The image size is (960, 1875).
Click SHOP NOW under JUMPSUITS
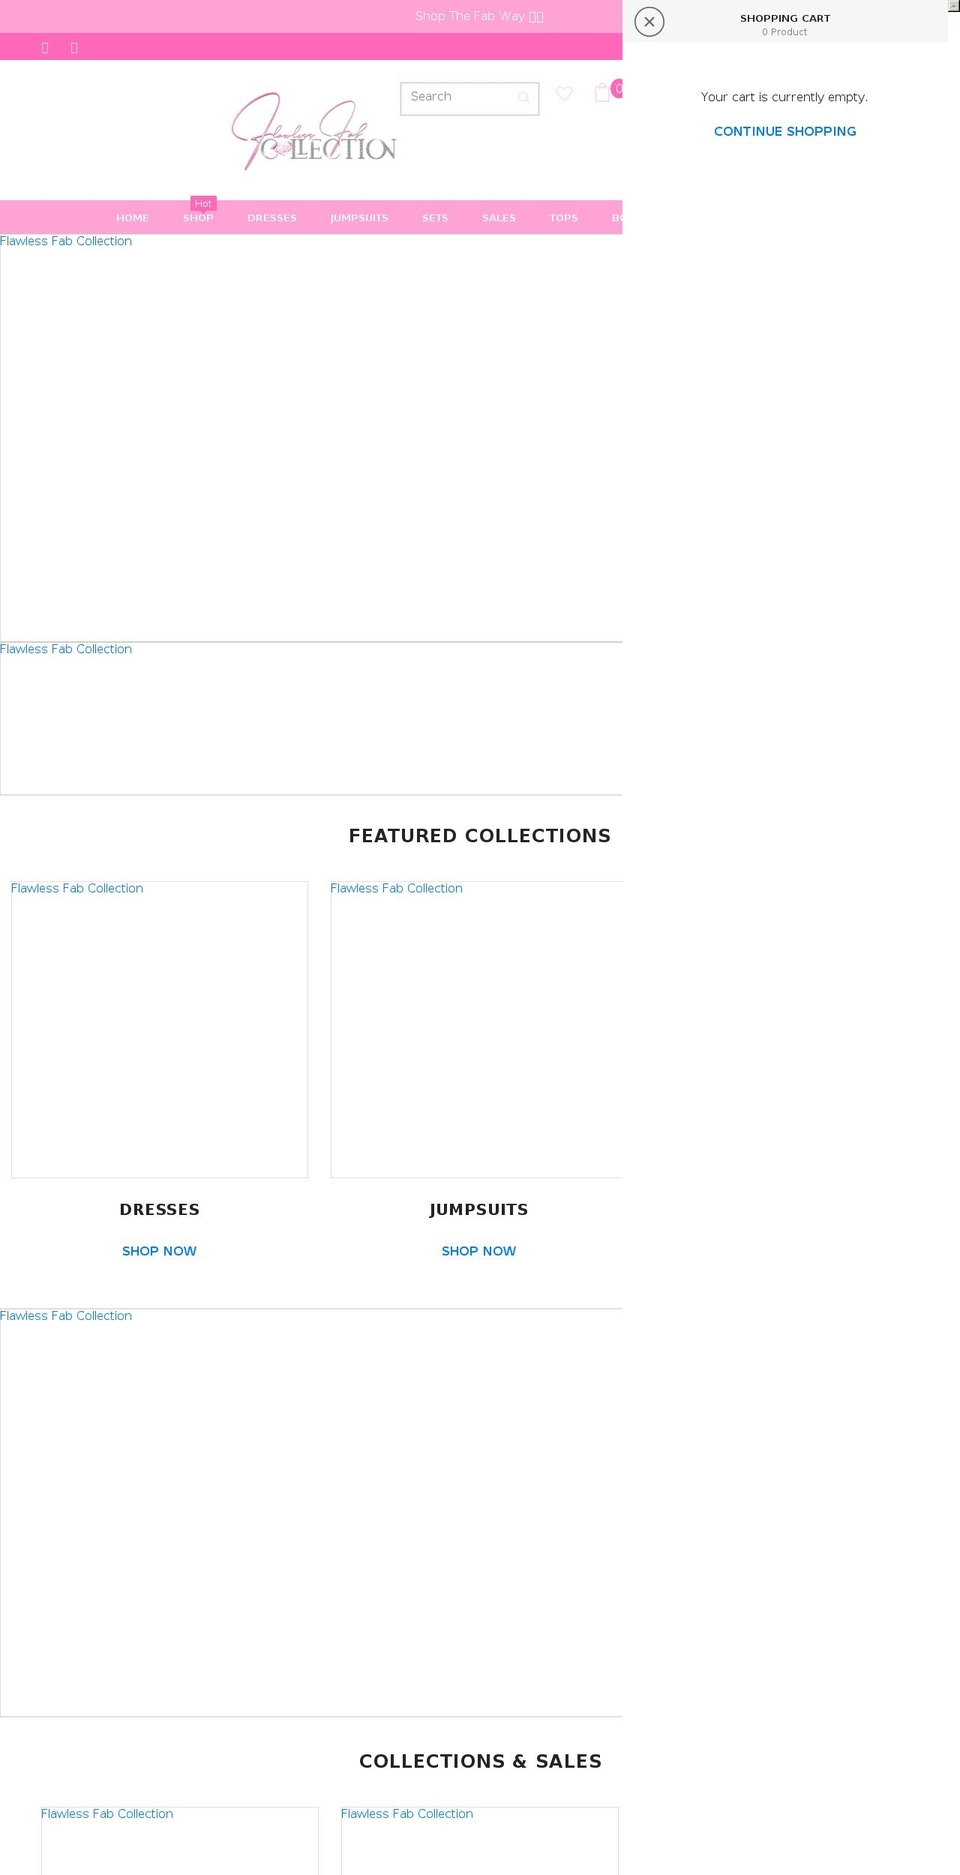pos(479,1251)
